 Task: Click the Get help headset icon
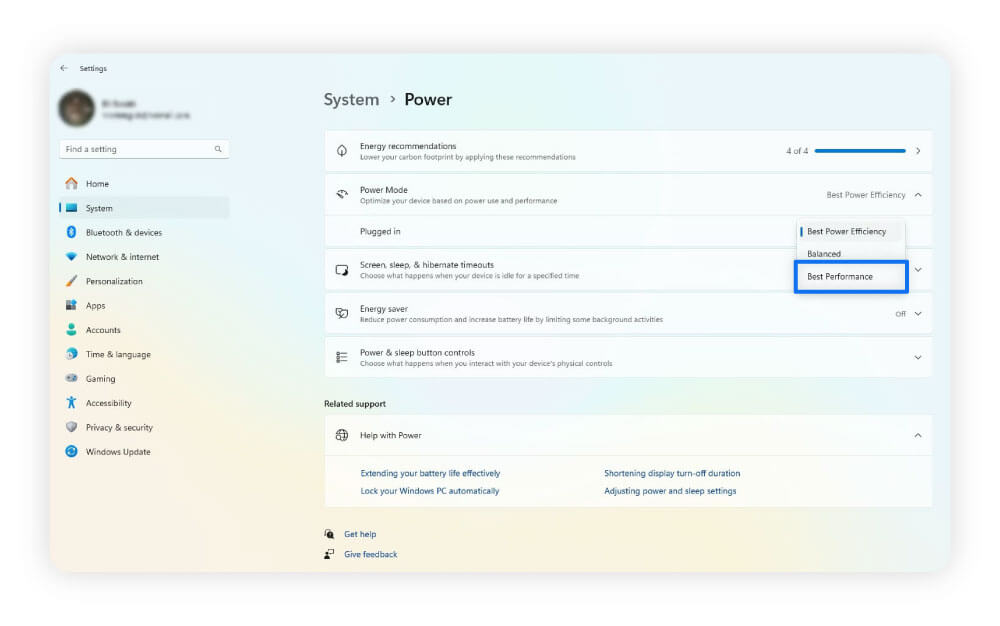pos(329,534)
